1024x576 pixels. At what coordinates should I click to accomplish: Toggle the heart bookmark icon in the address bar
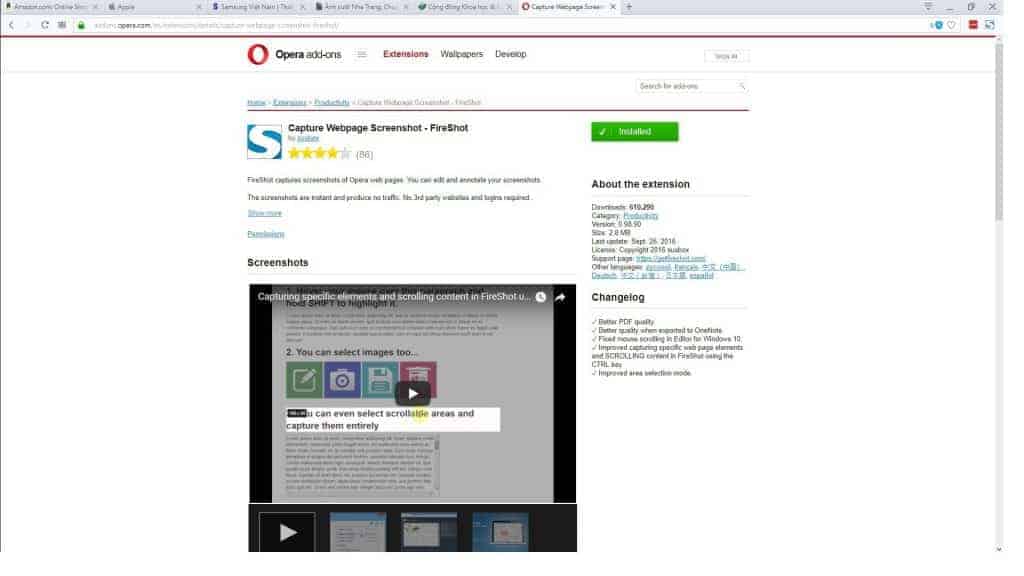tap(951, 25)
